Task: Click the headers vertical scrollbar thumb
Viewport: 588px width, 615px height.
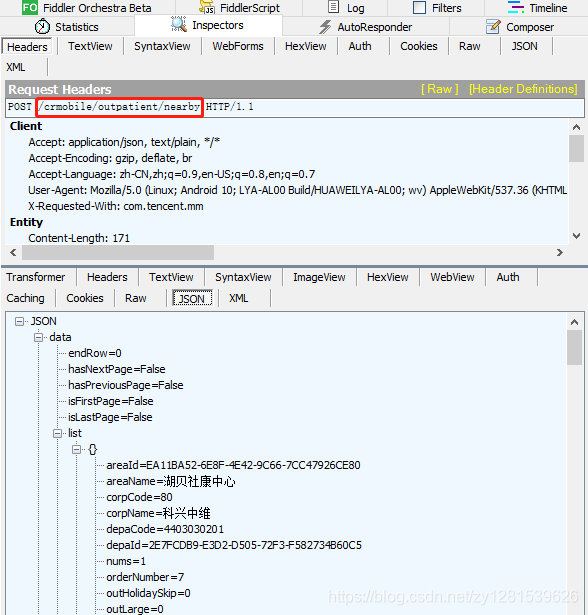Action: [576, 149]
